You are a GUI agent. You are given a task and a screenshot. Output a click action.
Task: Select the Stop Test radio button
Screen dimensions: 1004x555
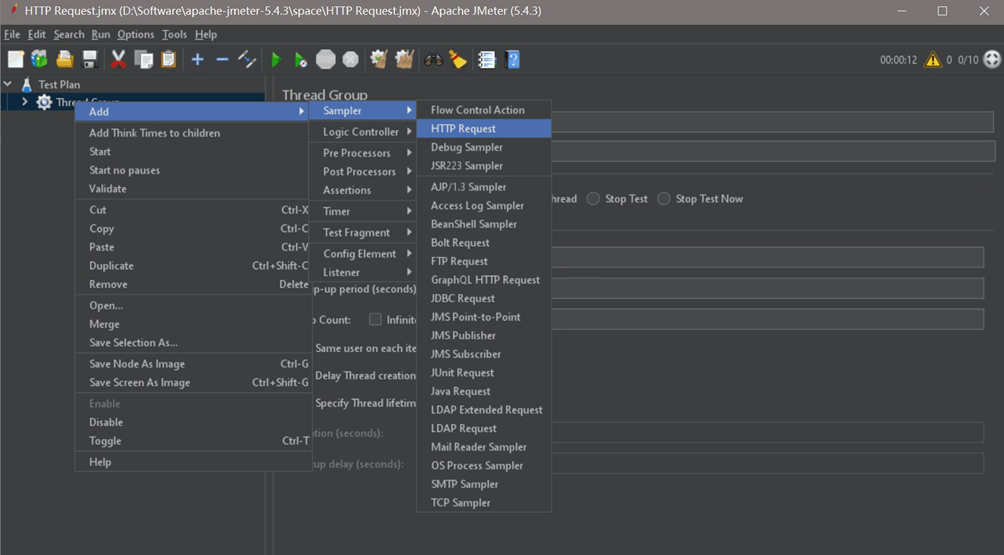(593, 199)
